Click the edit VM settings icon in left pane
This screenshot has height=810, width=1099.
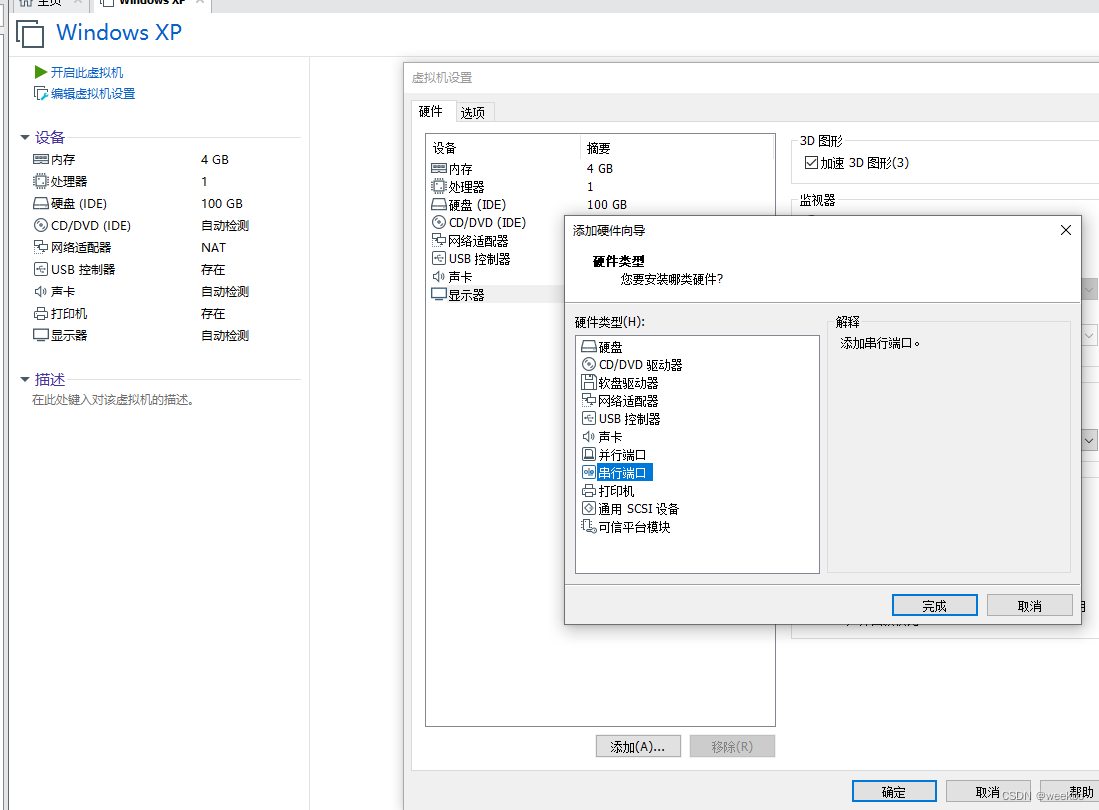pos(41,93)
